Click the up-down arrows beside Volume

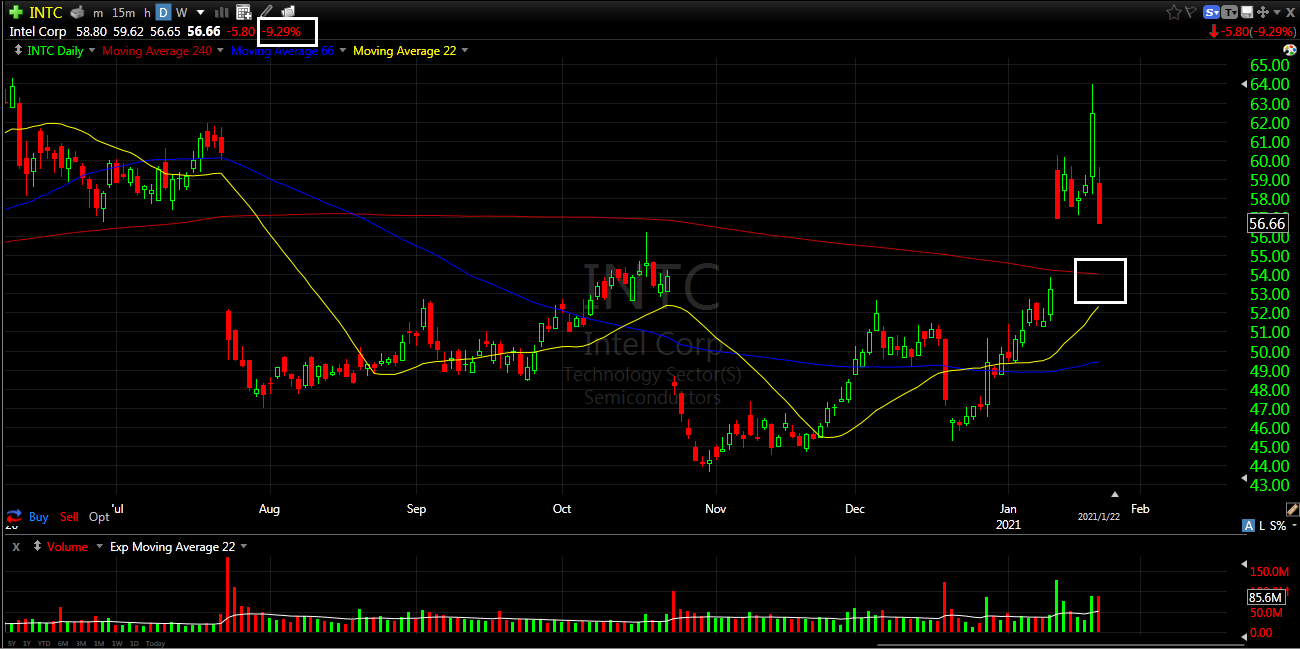point(39,547)
